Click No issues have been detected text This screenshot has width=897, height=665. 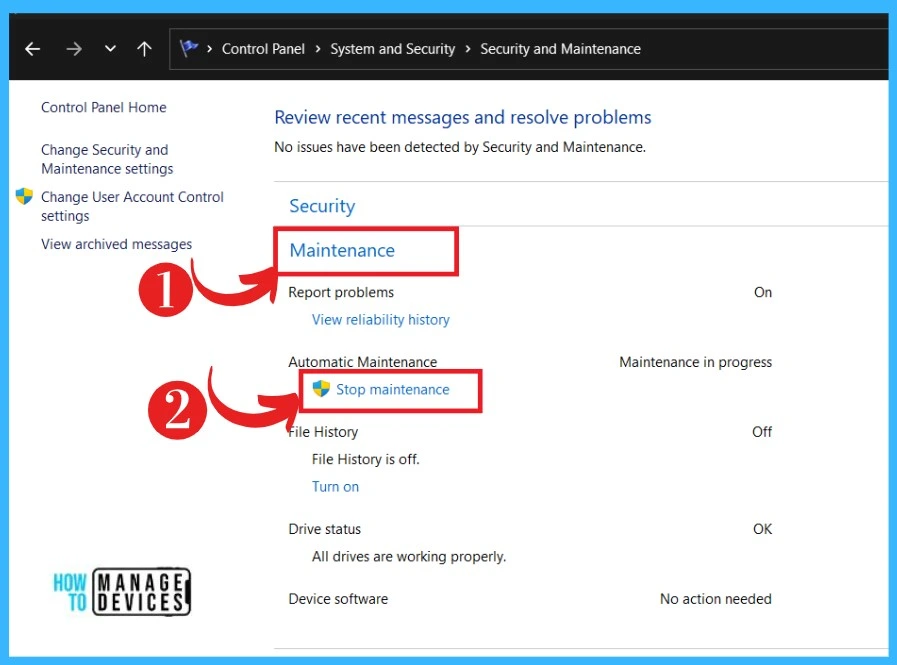(x=460, y=147)
